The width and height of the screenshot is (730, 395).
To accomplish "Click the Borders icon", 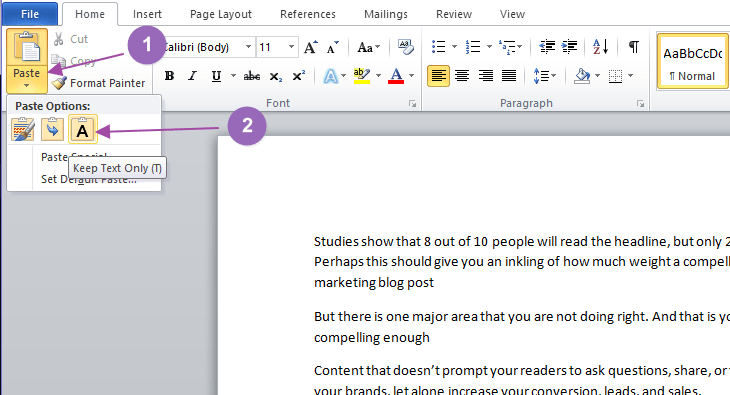I will pos(615,76).
